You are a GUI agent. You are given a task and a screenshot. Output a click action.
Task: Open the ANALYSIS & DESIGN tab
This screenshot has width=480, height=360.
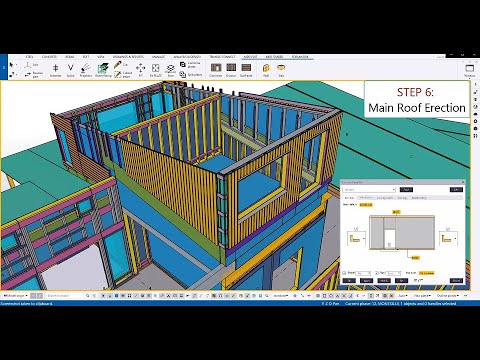pyautogui.click(x=187, y=57)
